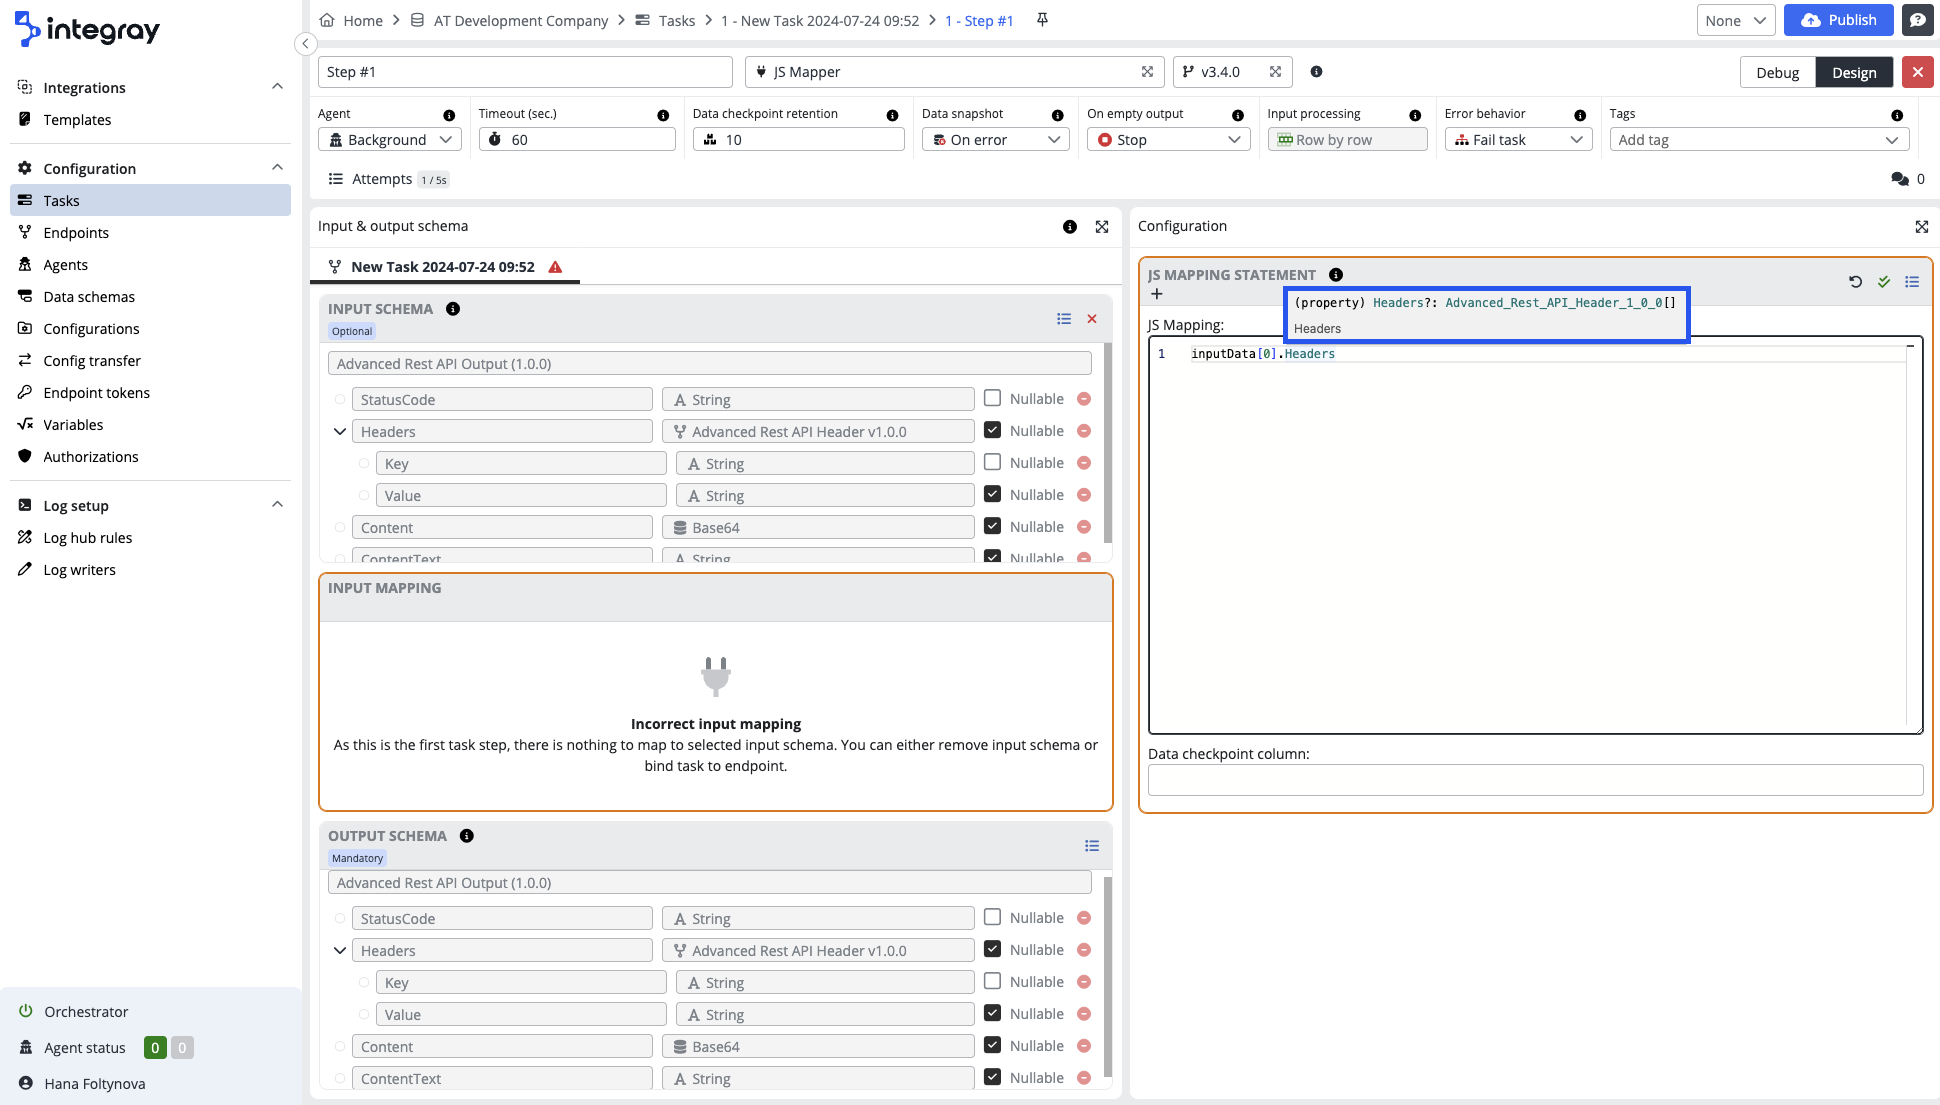Click the pin icon in the breadcrumb bar
The width and height of the screenshot is (1940, 1105).
click(x=1042, y=20)
